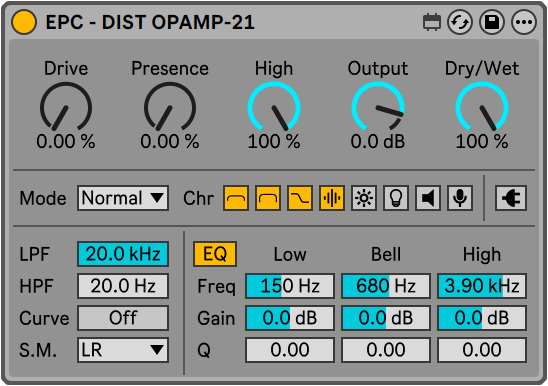
Task: Click the HPF 20.0 Hz field
Action: [123, 286]
